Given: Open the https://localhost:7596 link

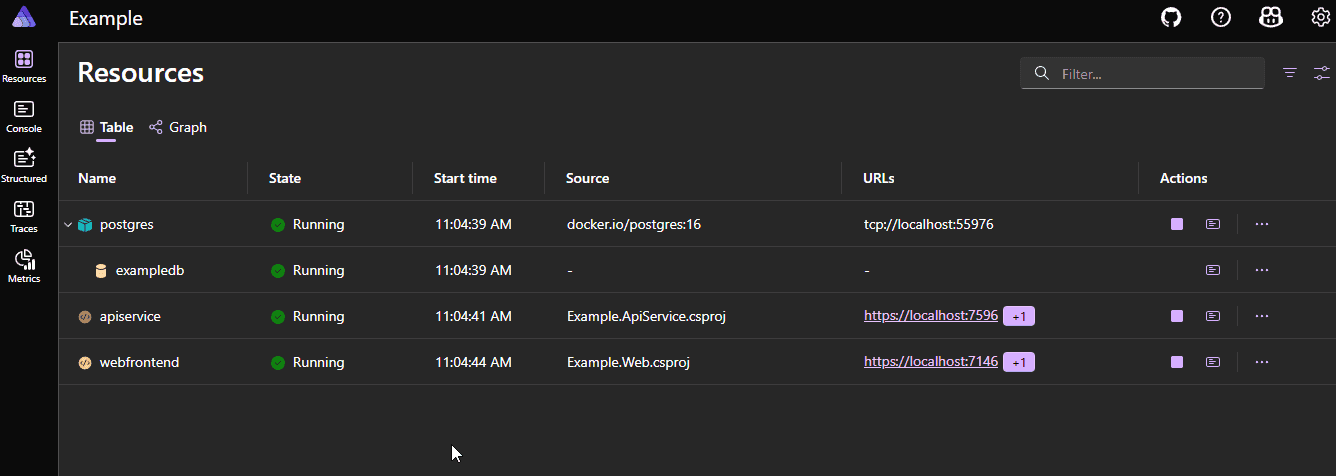Looking at the screenshot, I should (930, 316).
